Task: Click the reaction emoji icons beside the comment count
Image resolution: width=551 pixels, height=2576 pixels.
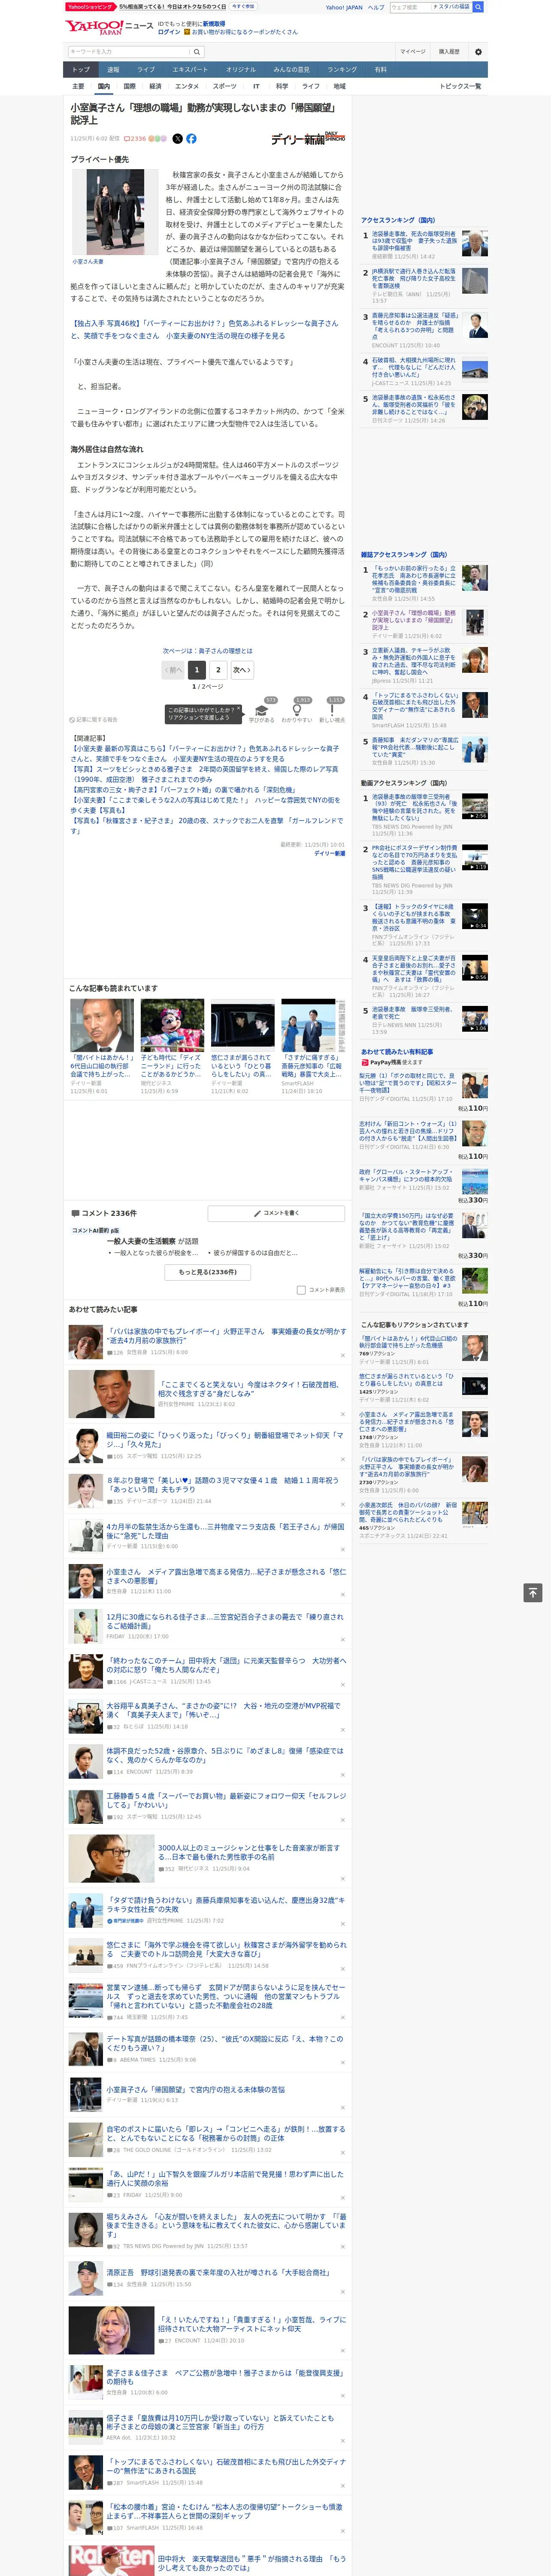Action: (158, 139)
